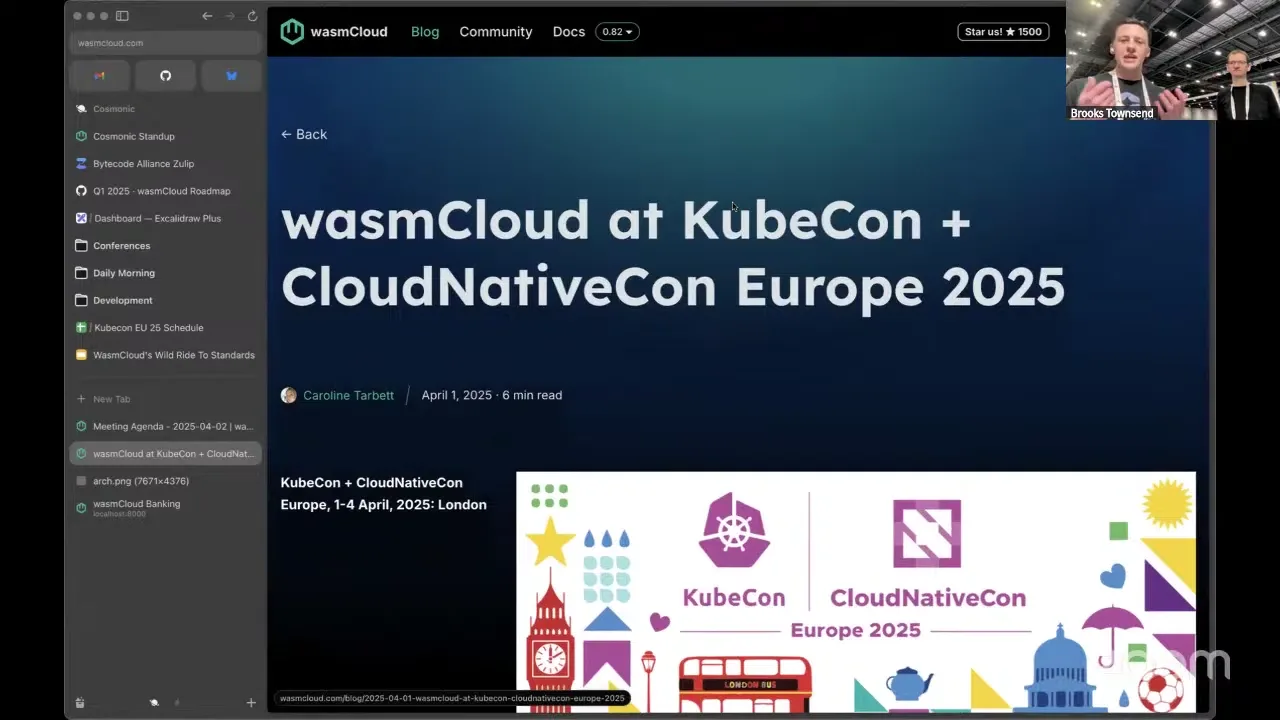
Task: Click the 1-4 April, 2025: London subheading
Action: (x=384, y=494)
